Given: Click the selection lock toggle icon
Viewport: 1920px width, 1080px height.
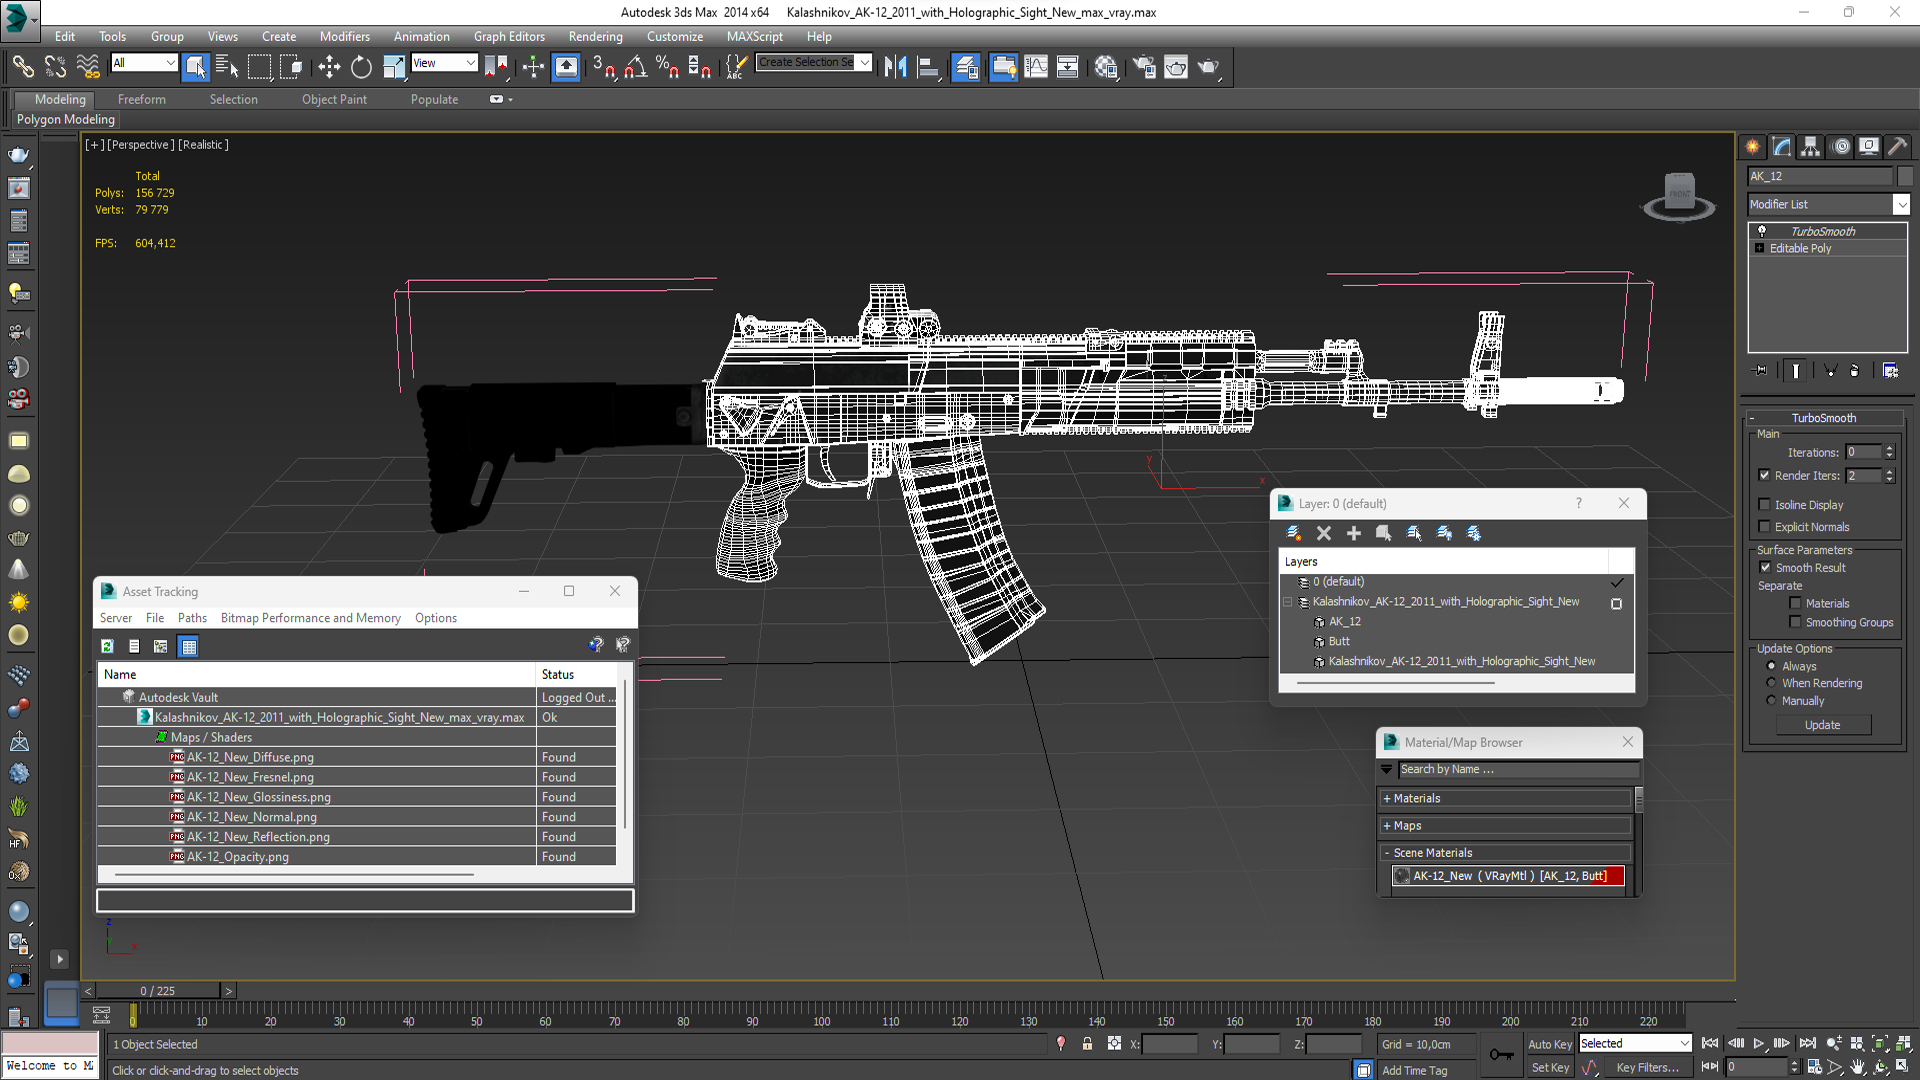Looking at the screenshot, I should 1087,1044.
